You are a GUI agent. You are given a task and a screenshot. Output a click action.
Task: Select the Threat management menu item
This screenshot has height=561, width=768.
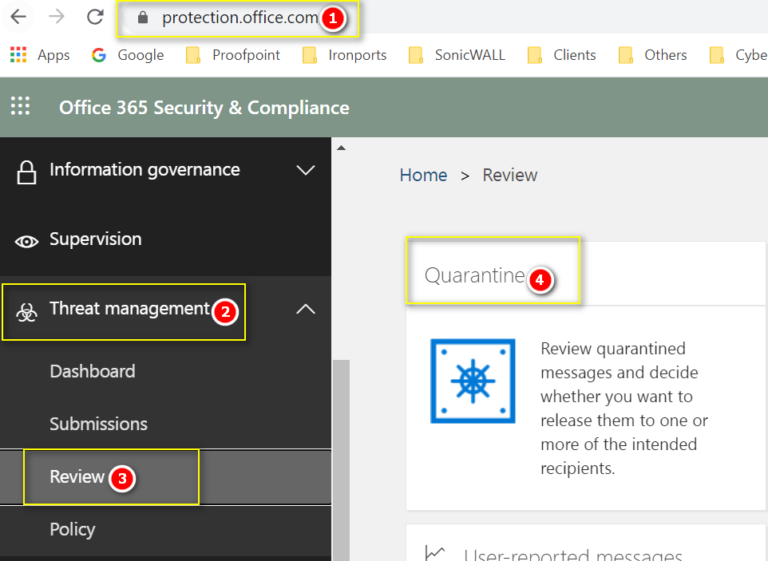[x=129, y=309]
